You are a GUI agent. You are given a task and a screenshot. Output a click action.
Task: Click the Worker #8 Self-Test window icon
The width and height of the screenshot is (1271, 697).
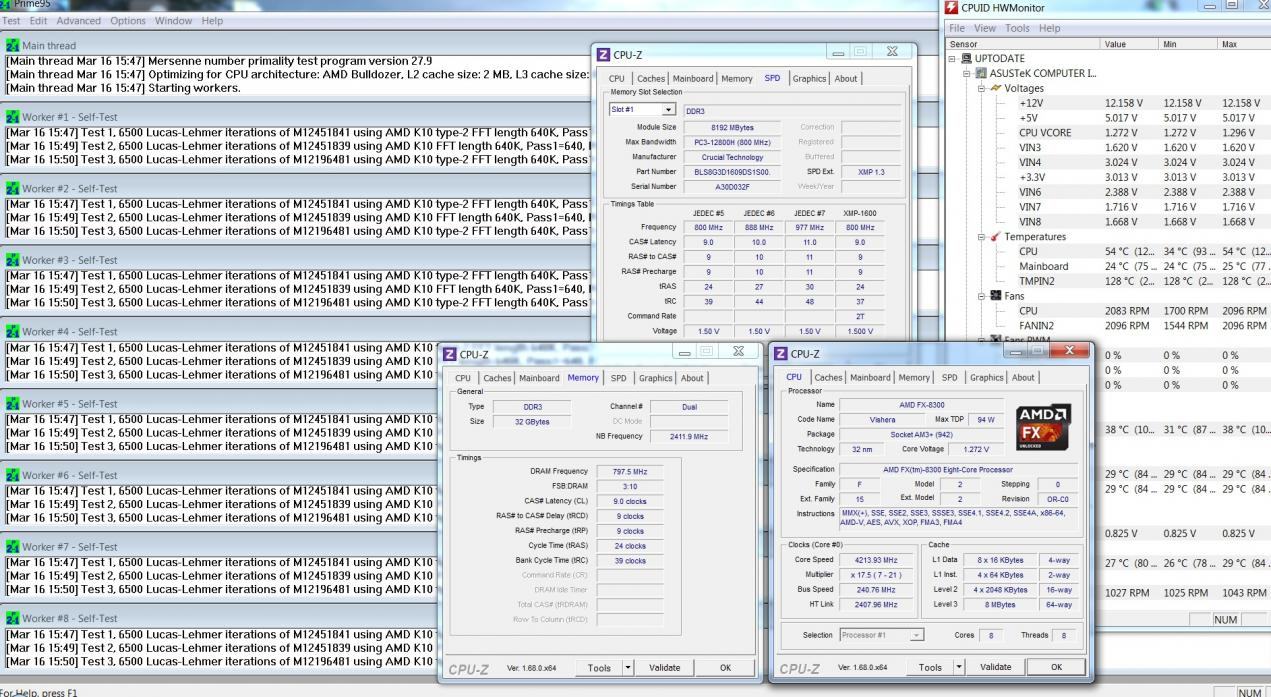[13, 619]
